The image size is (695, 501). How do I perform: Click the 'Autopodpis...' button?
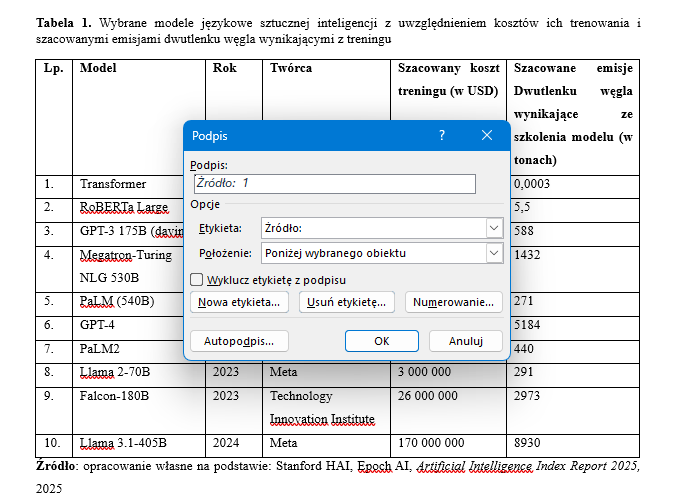(239, 341)
